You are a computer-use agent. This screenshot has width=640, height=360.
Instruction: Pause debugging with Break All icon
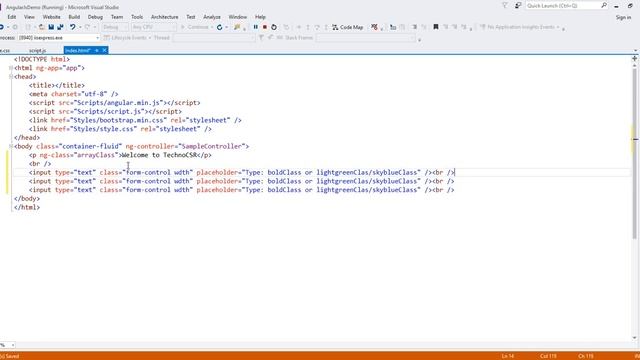[x=256, y=27]
